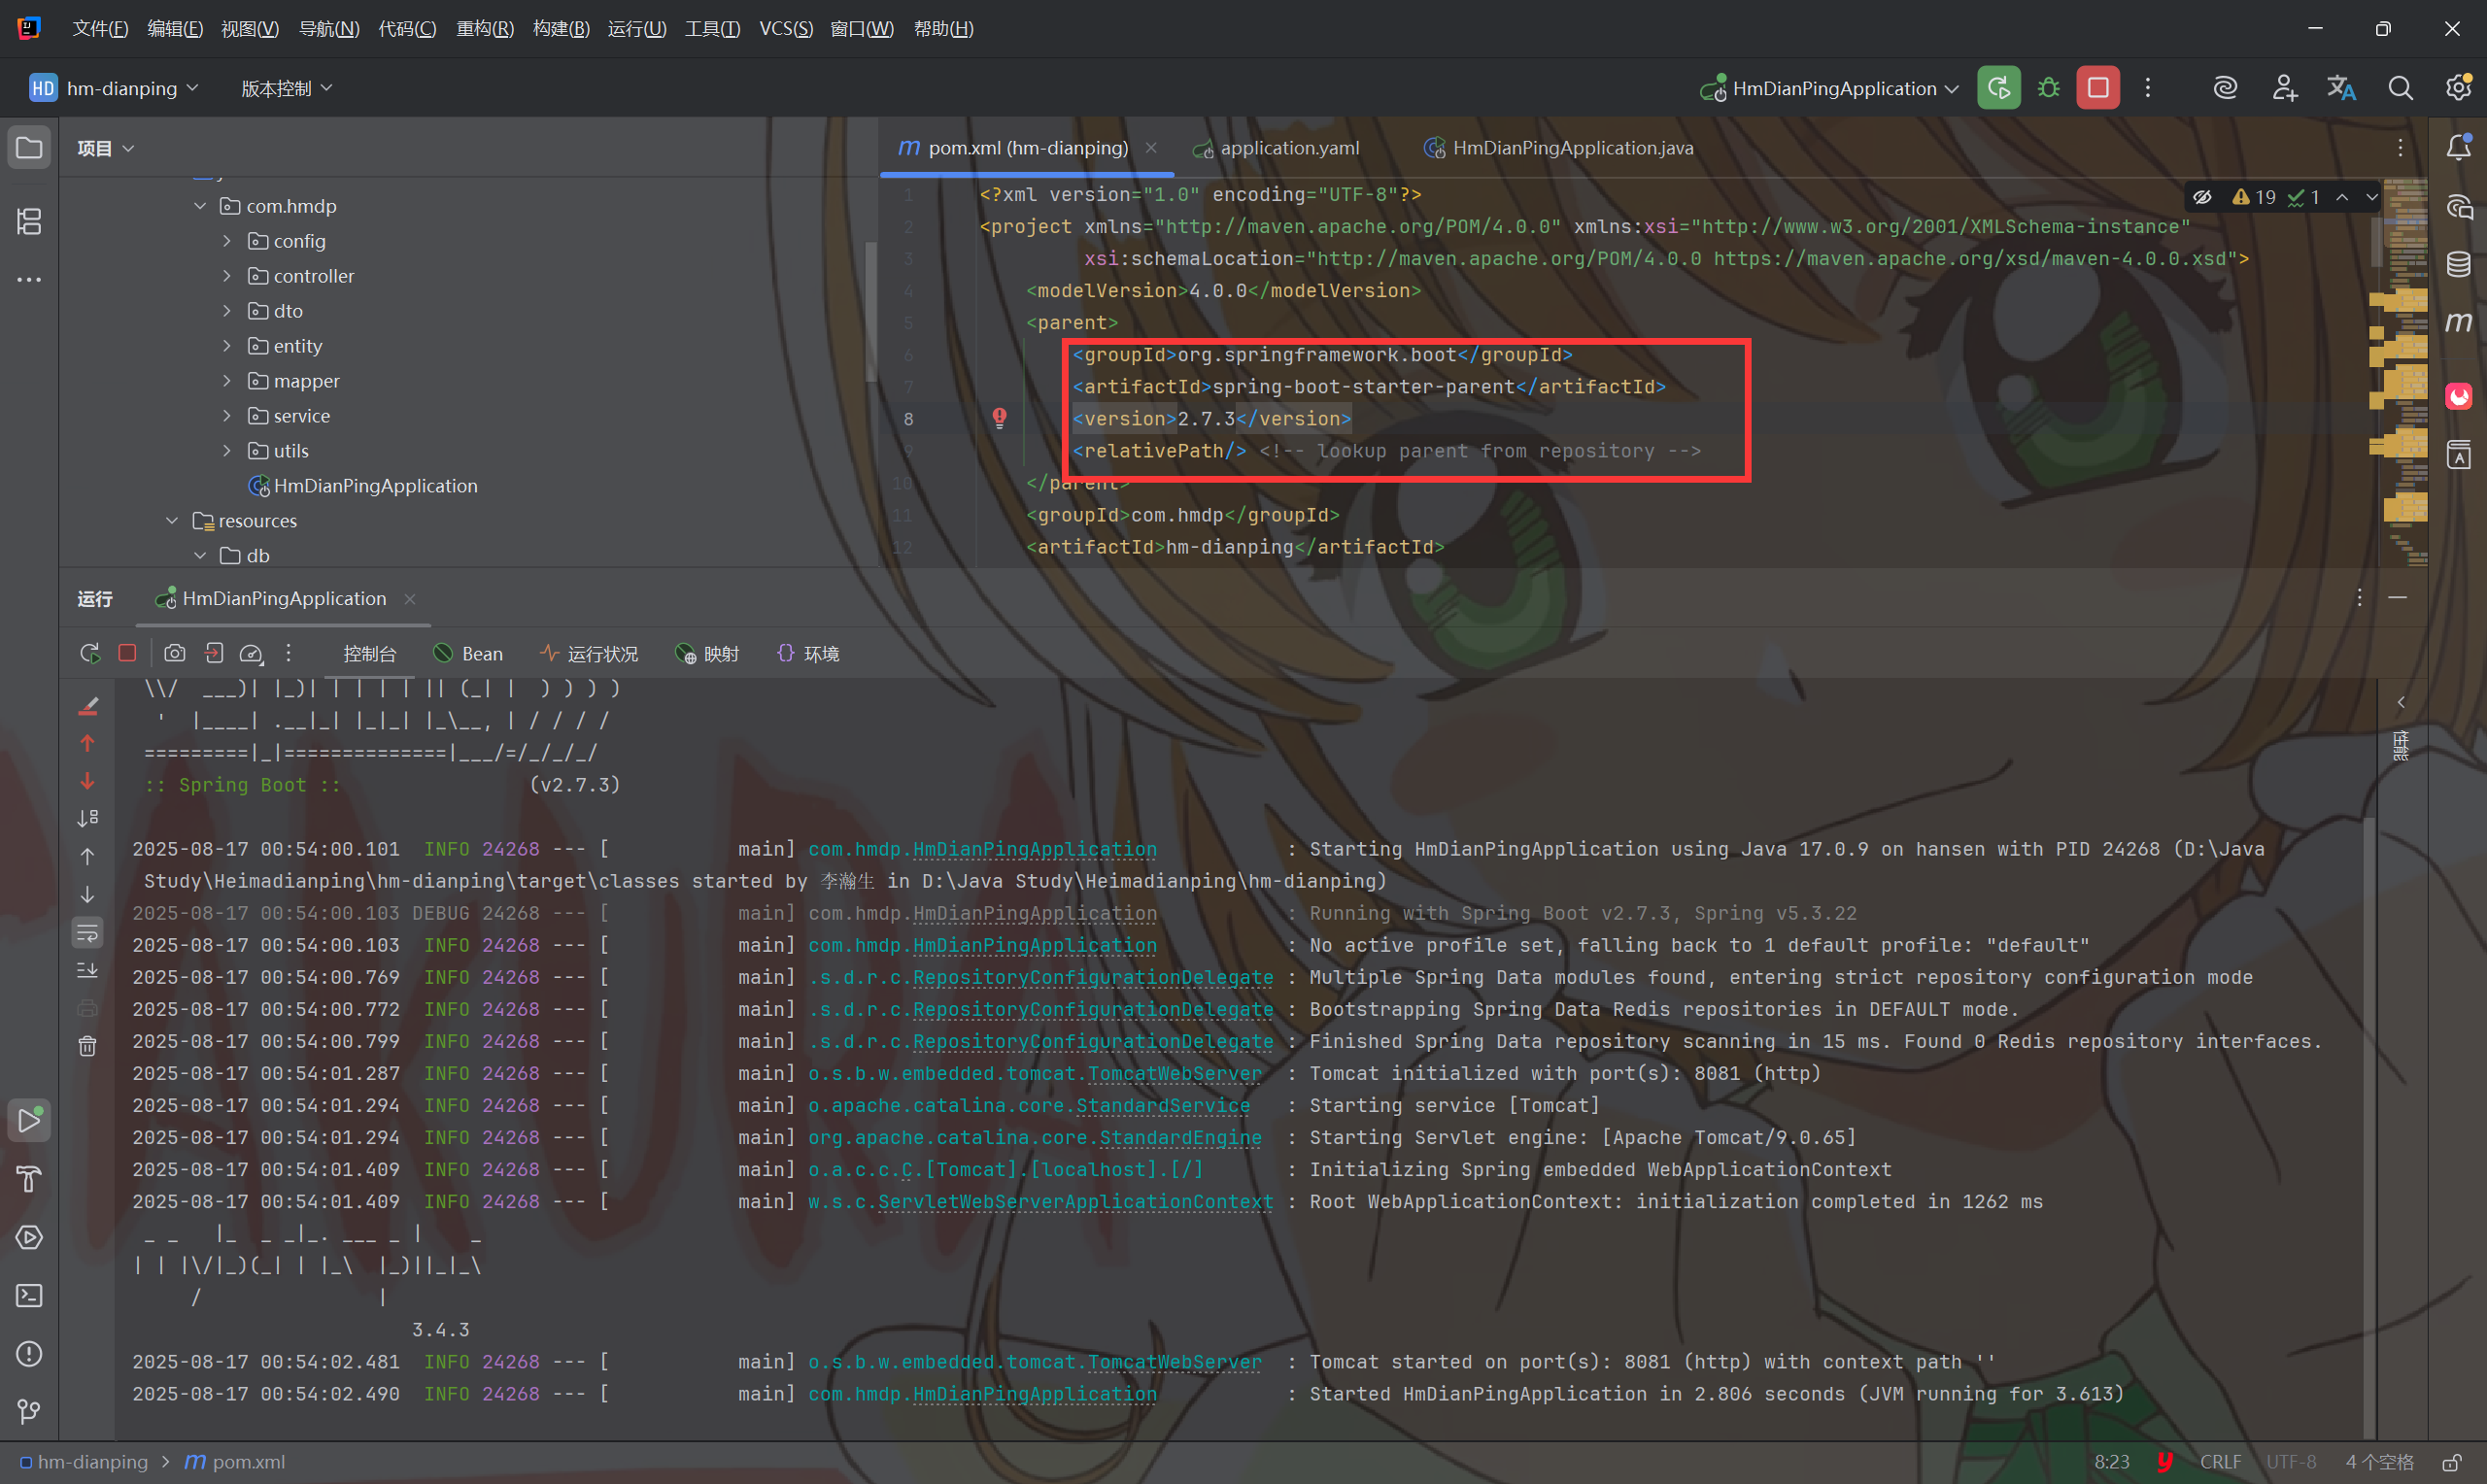2487x1484 pixels.
Task: Stop the process in the Run panel toolbar
Action: pyautogui.click(x=127, y=653)
